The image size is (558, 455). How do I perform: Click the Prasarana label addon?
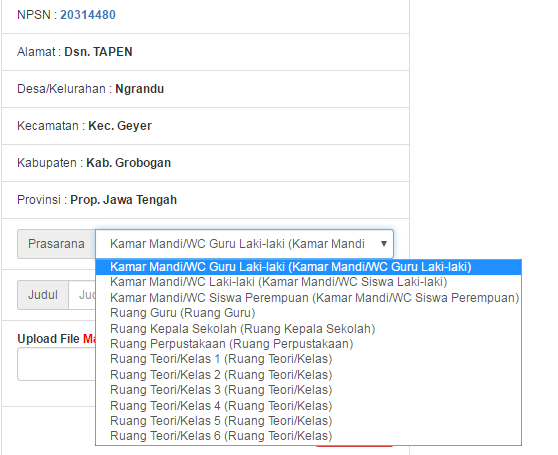(56, 244)
